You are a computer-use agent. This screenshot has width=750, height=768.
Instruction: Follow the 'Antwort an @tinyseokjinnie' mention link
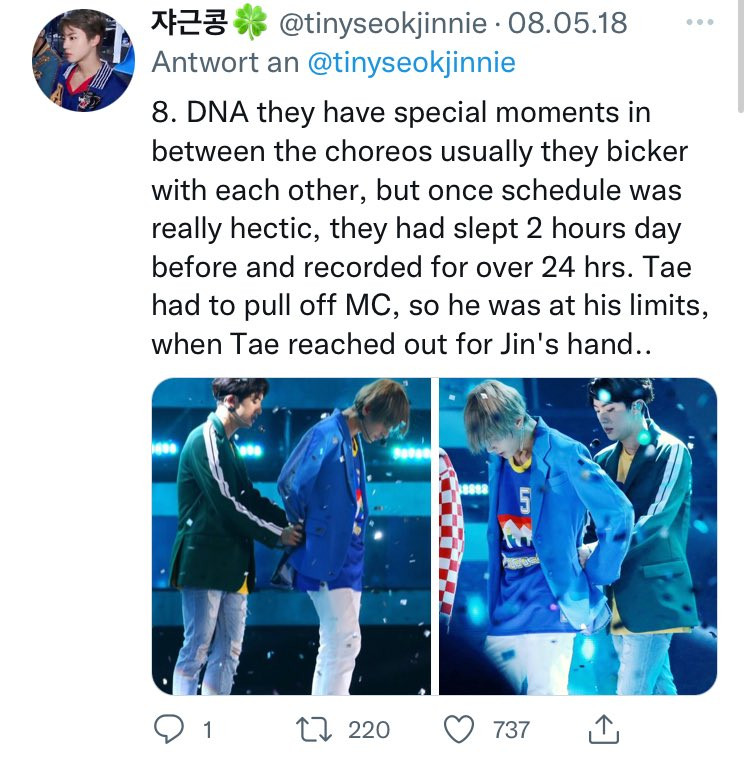pos(411,63)
